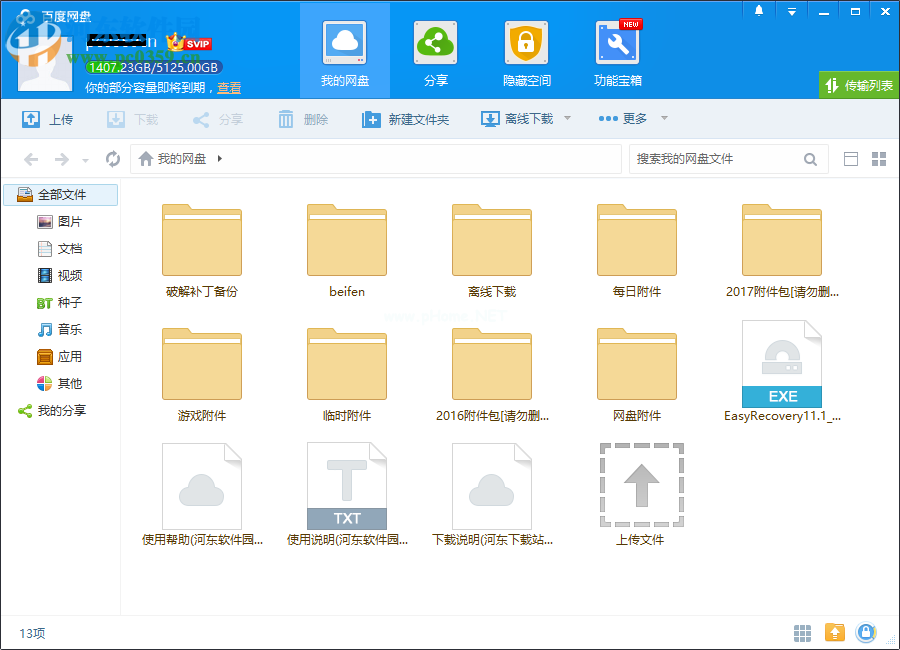Image resolution: width=900 pixels, height=650 pixels.
Task: Click the 查看 capacity link
Action: point(229,88)
